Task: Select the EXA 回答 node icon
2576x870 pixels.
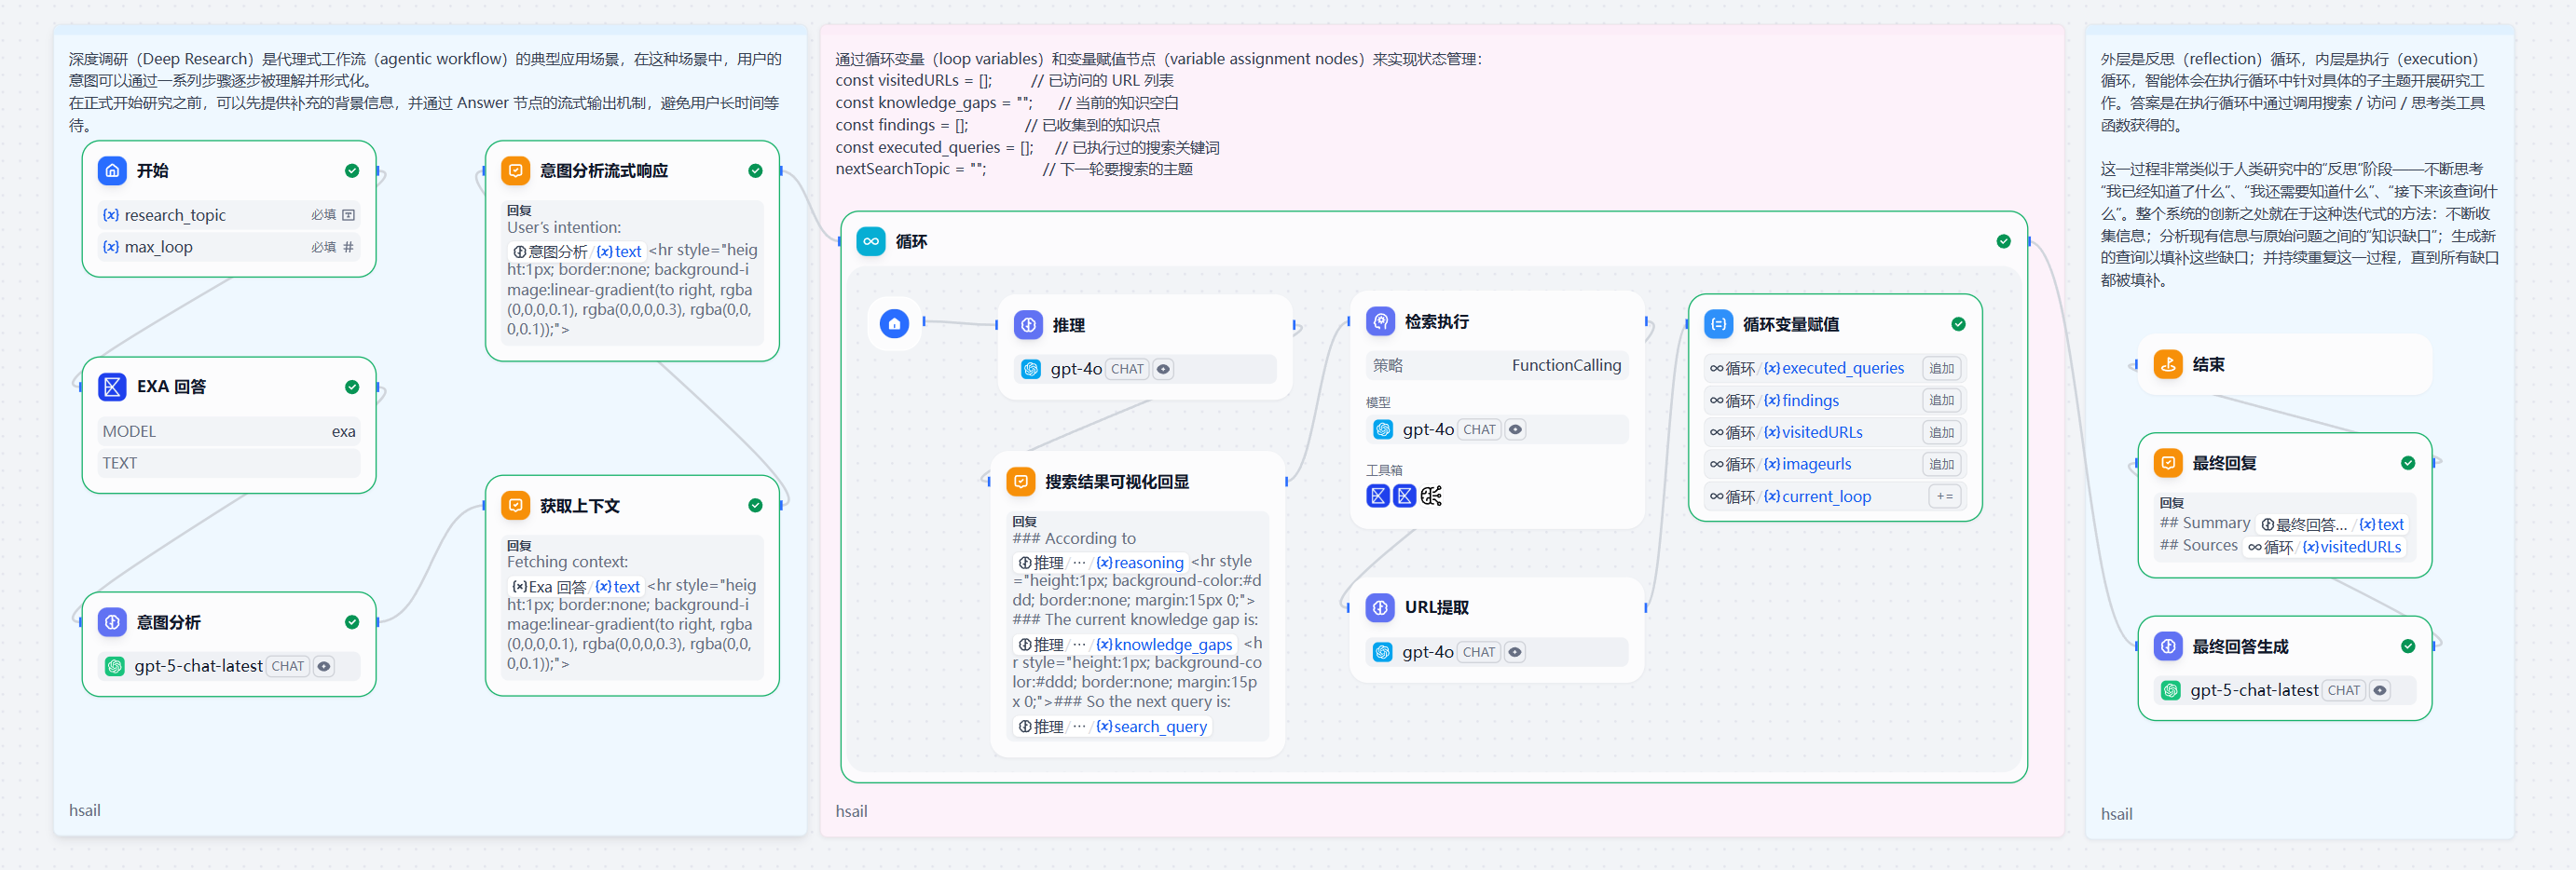Action: [112, 386]
